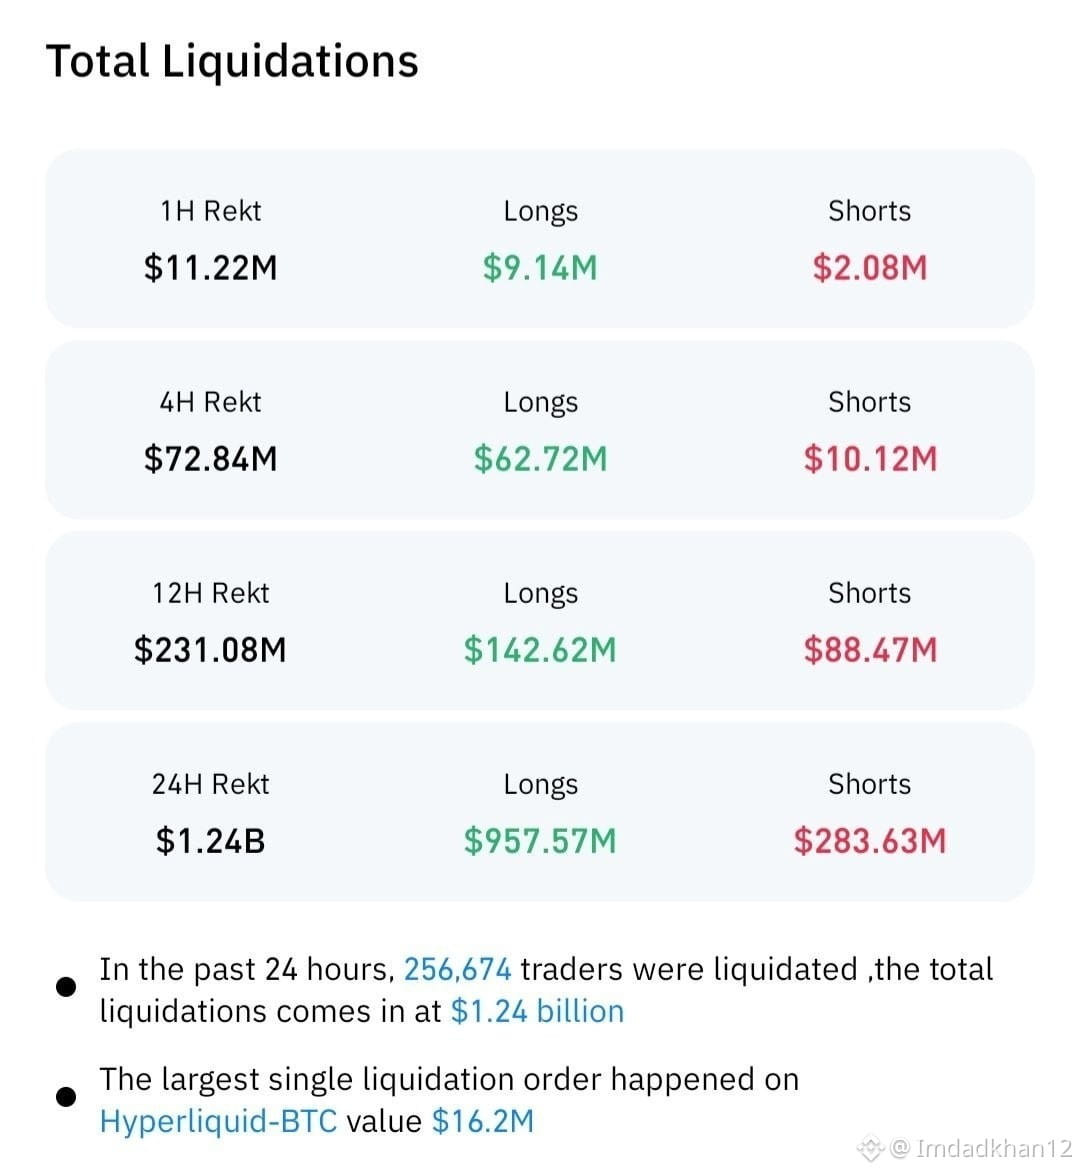Screen dimensions: 1080x1173
Task: Click the 12H Longs value $142.62M
Action: [540, 649]
